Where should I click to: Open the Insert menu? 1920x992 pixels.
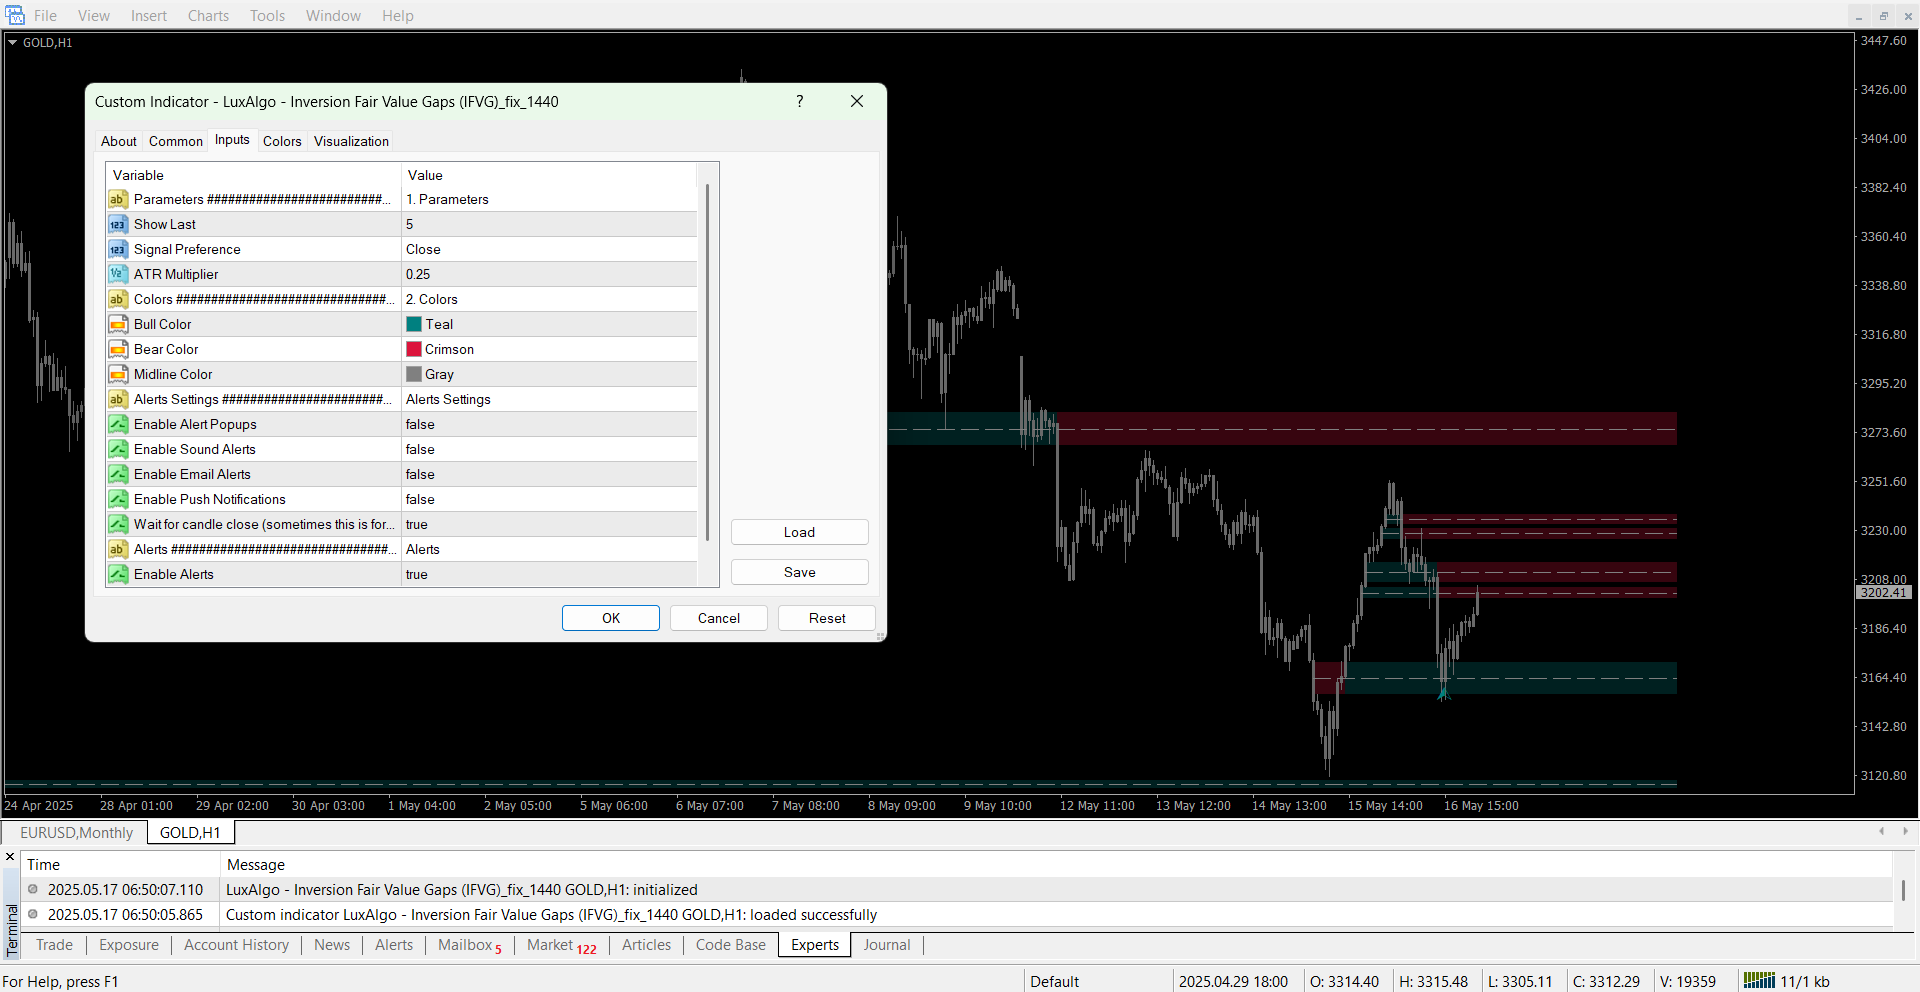click(149, 15)
